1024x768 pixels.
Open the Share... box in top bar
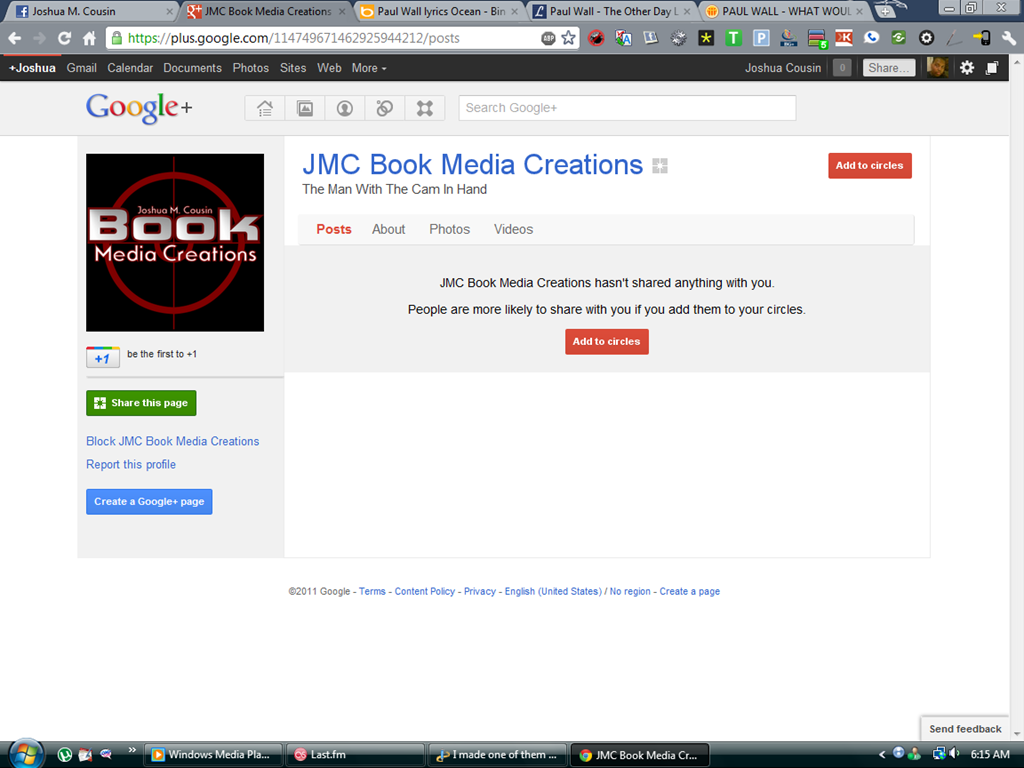888,68
